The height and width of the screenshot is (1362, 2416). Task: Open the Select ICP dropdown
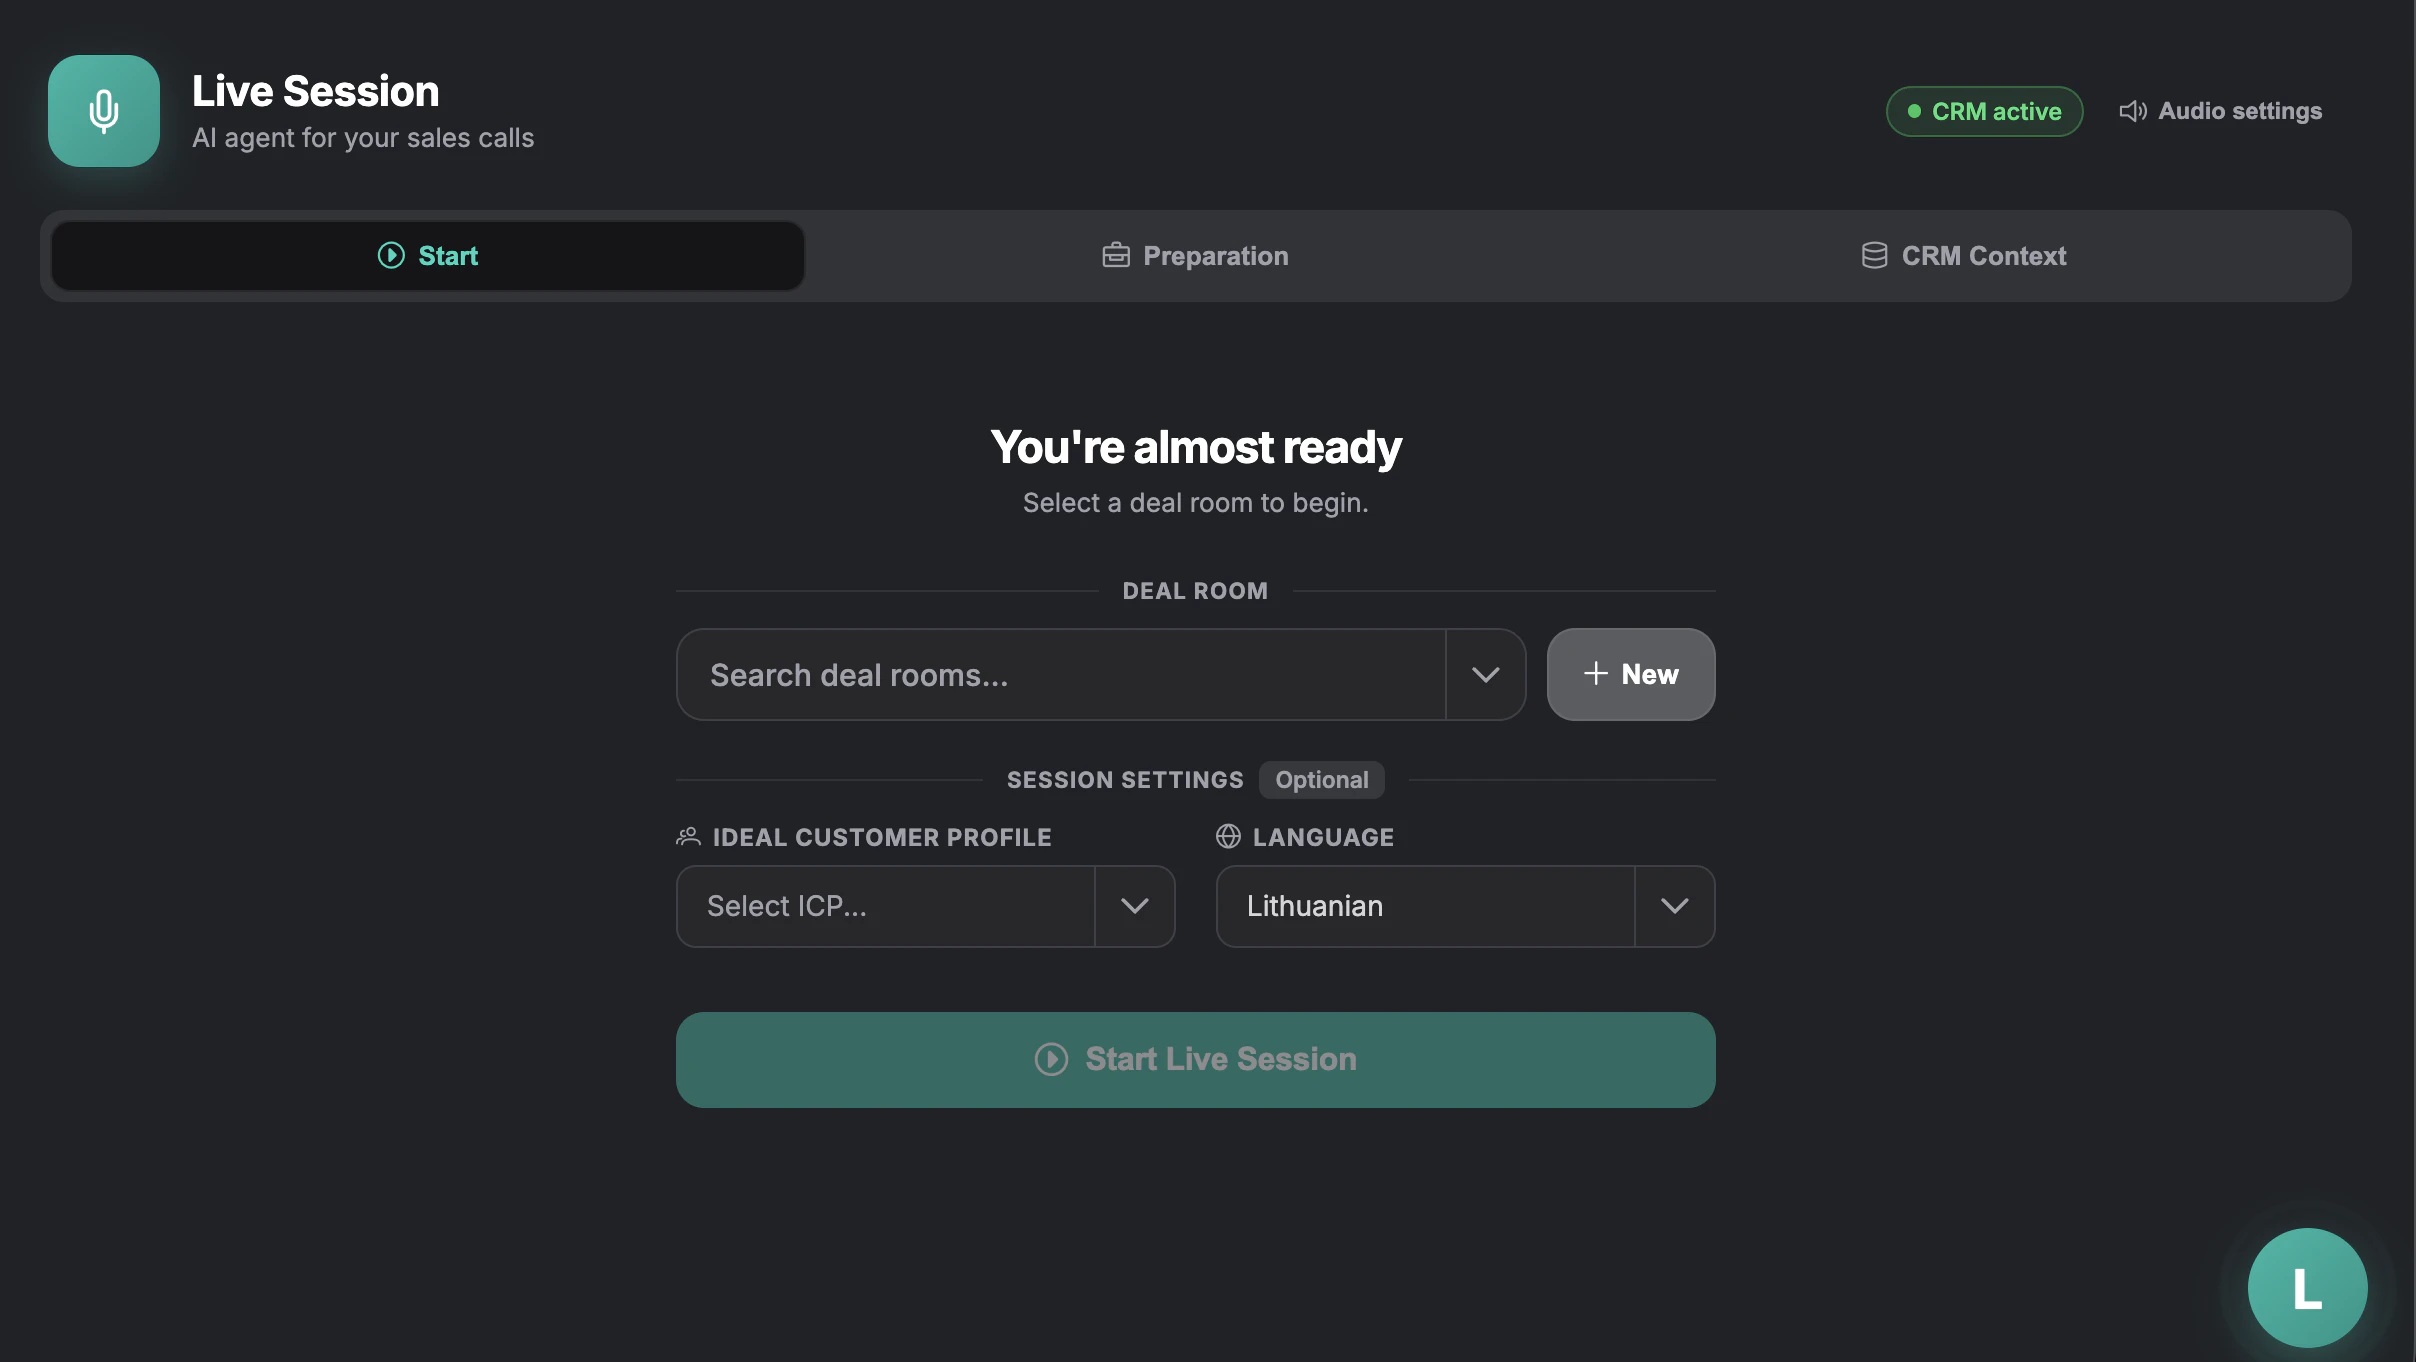click(1134, 906)
